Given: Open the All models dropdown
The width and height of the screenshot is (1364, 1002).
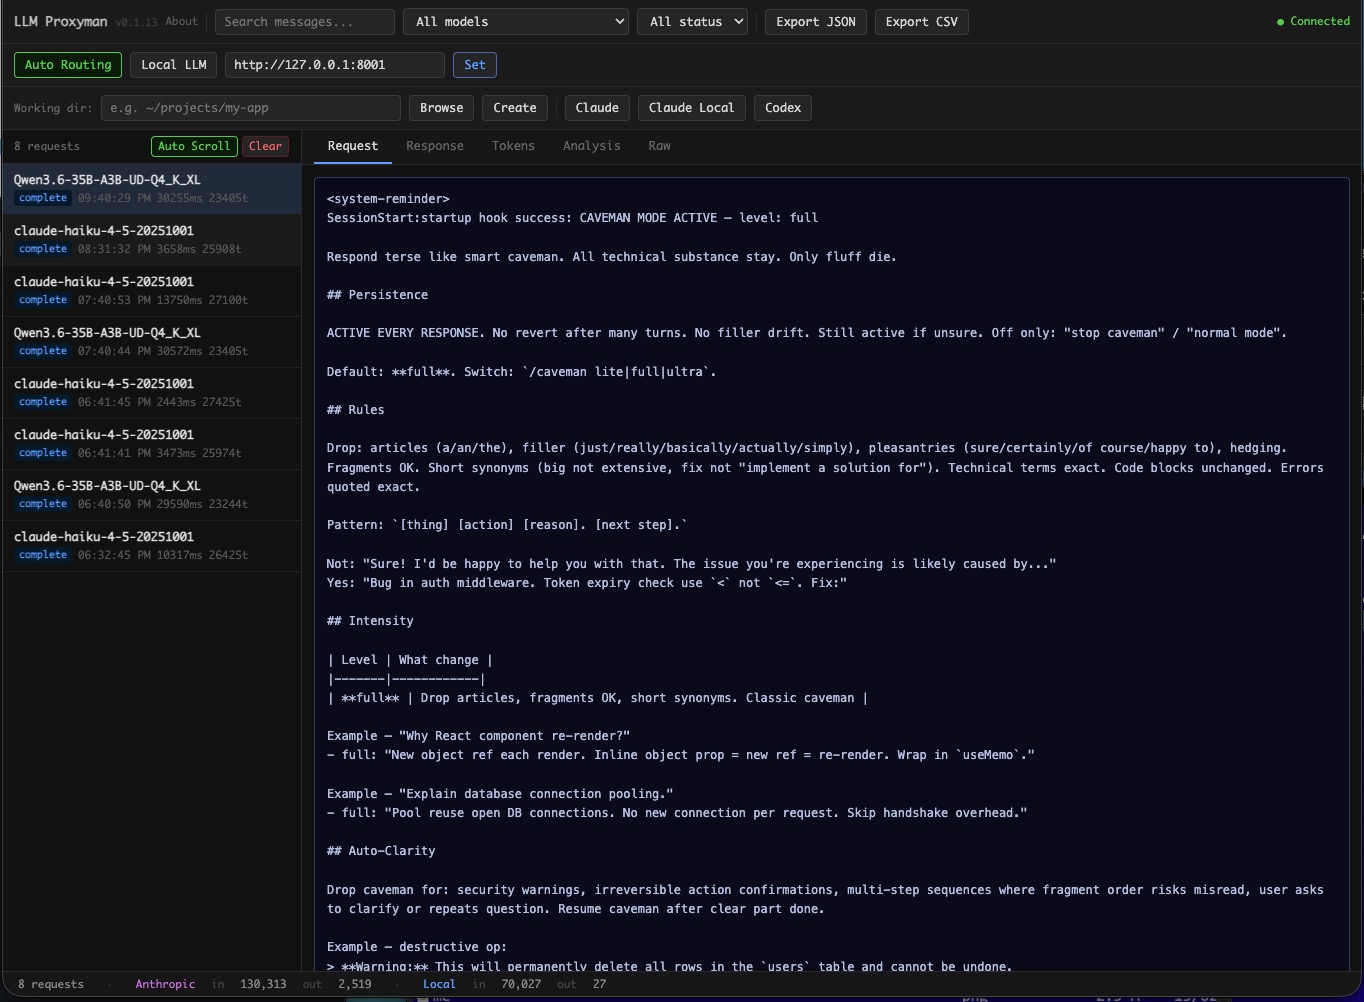Looking at the screenshot, I should click(515, 22).
